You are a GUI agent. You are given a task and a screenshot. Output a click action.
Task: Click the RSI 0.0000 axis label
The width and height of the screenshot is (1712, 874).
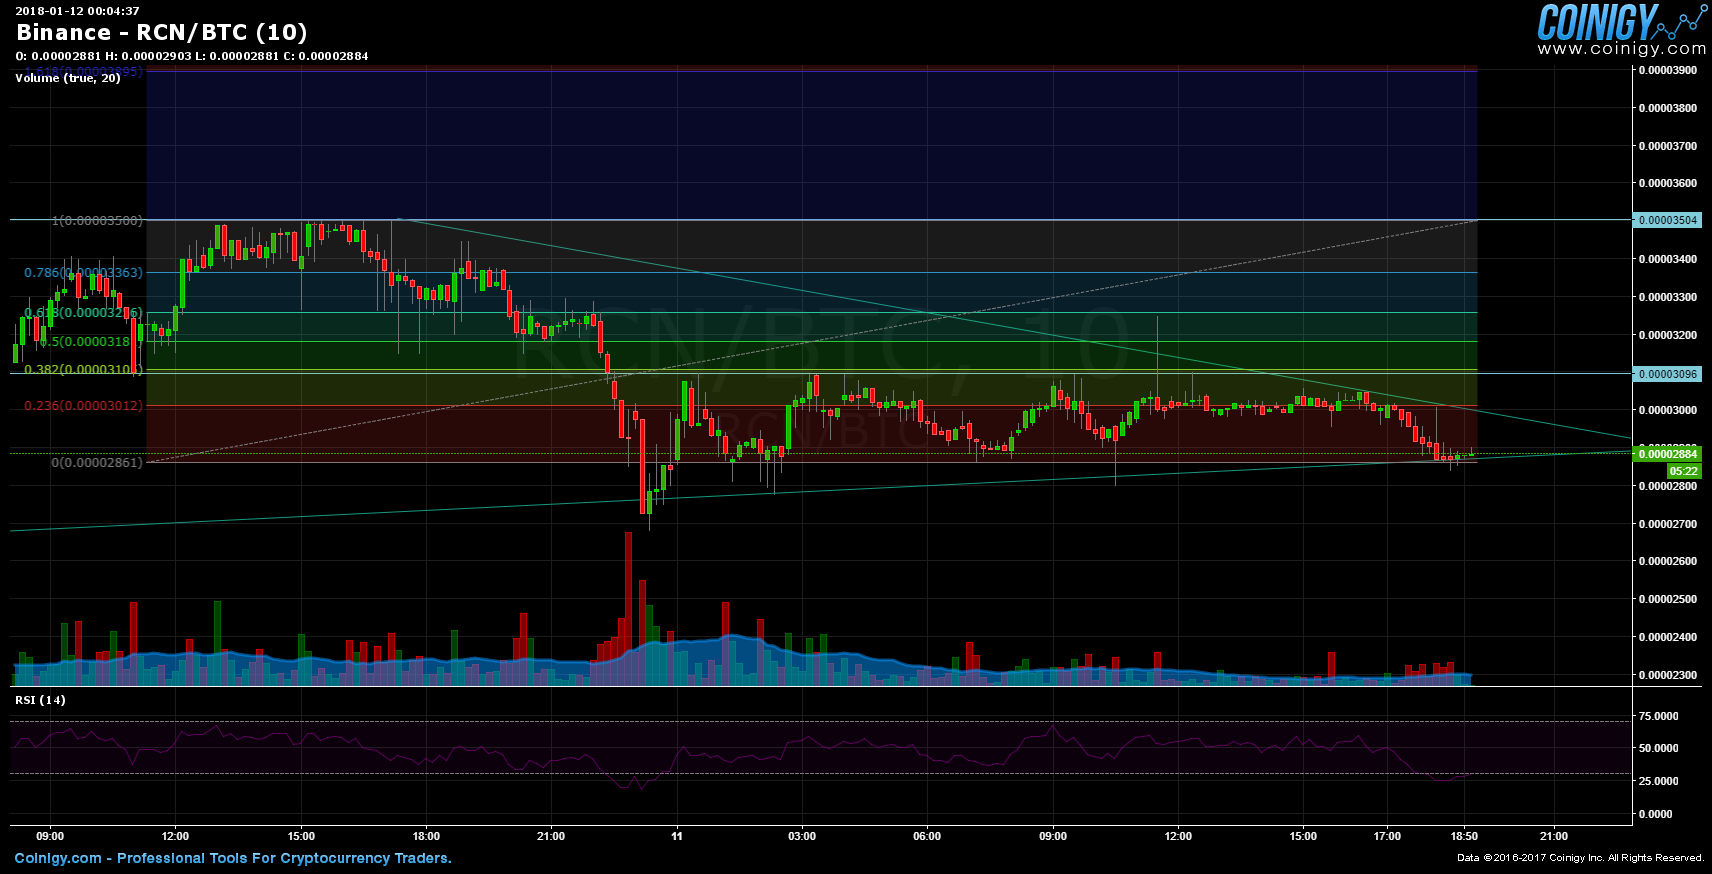(1655, 814)
